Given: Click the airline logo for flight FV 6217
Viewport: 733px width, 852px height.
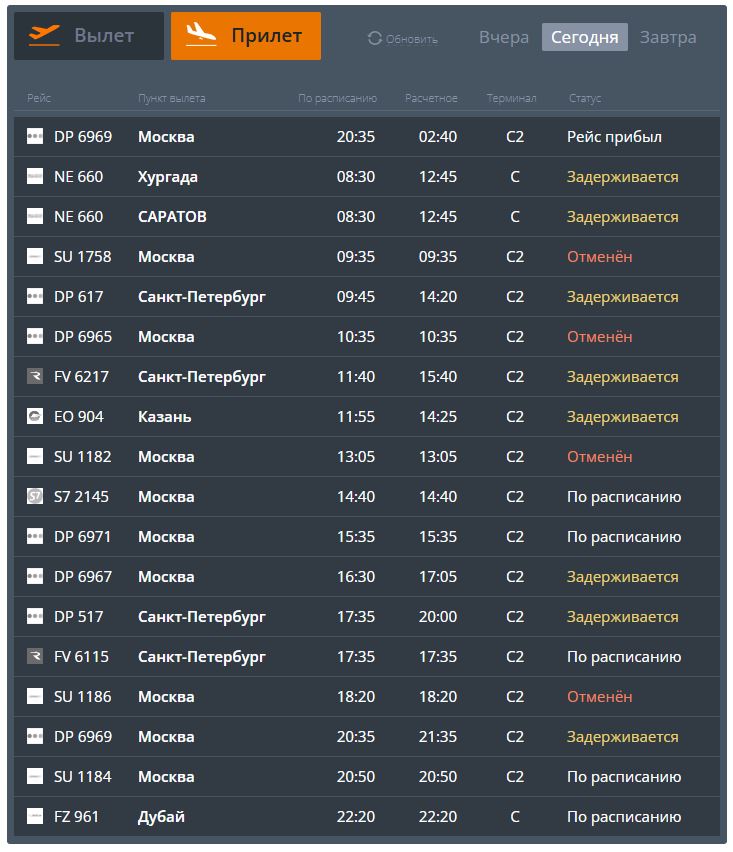Looking at the screenshot, I should (x=35, y=377).
